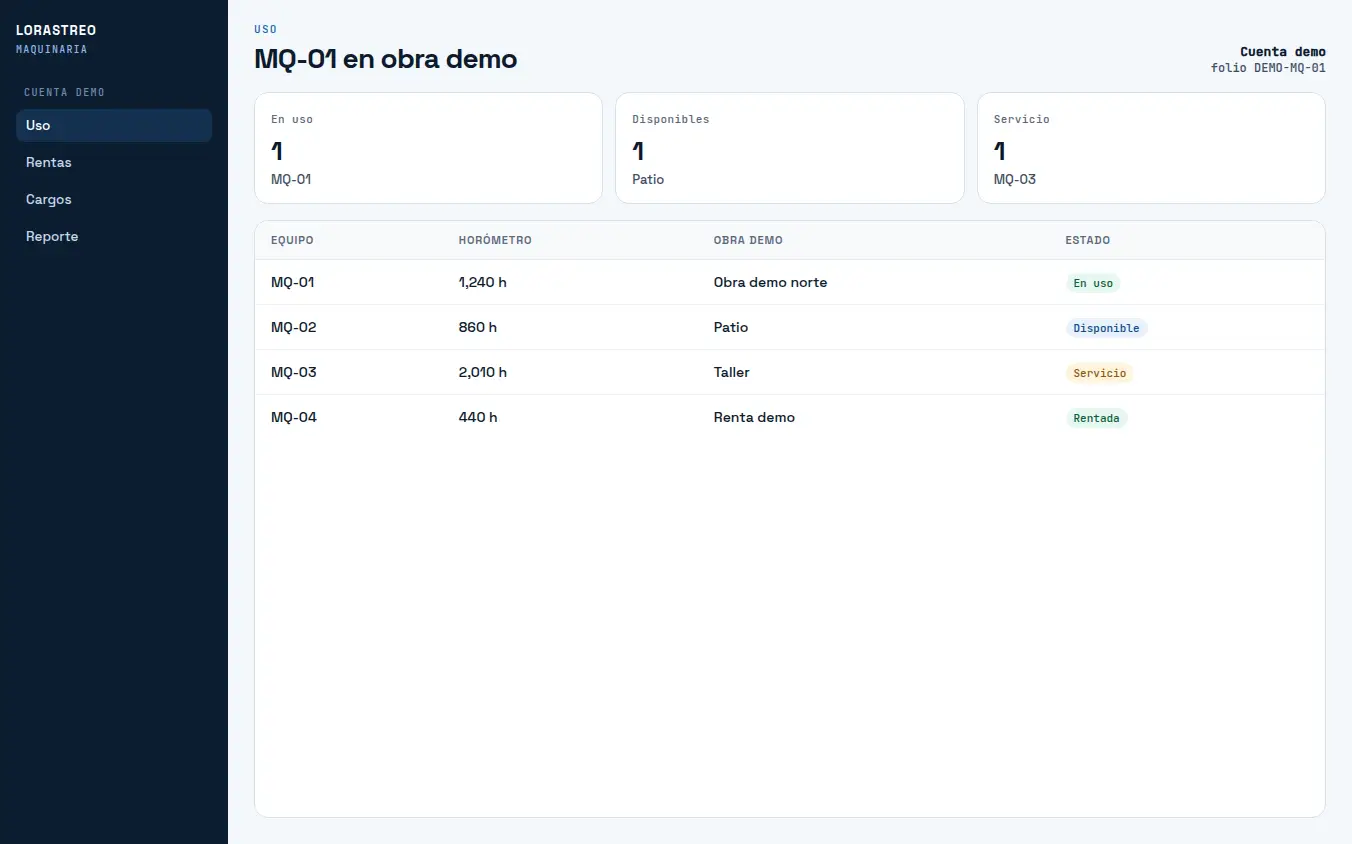
Task: Click the 440 h hour meter value
Action: point(478,417)
